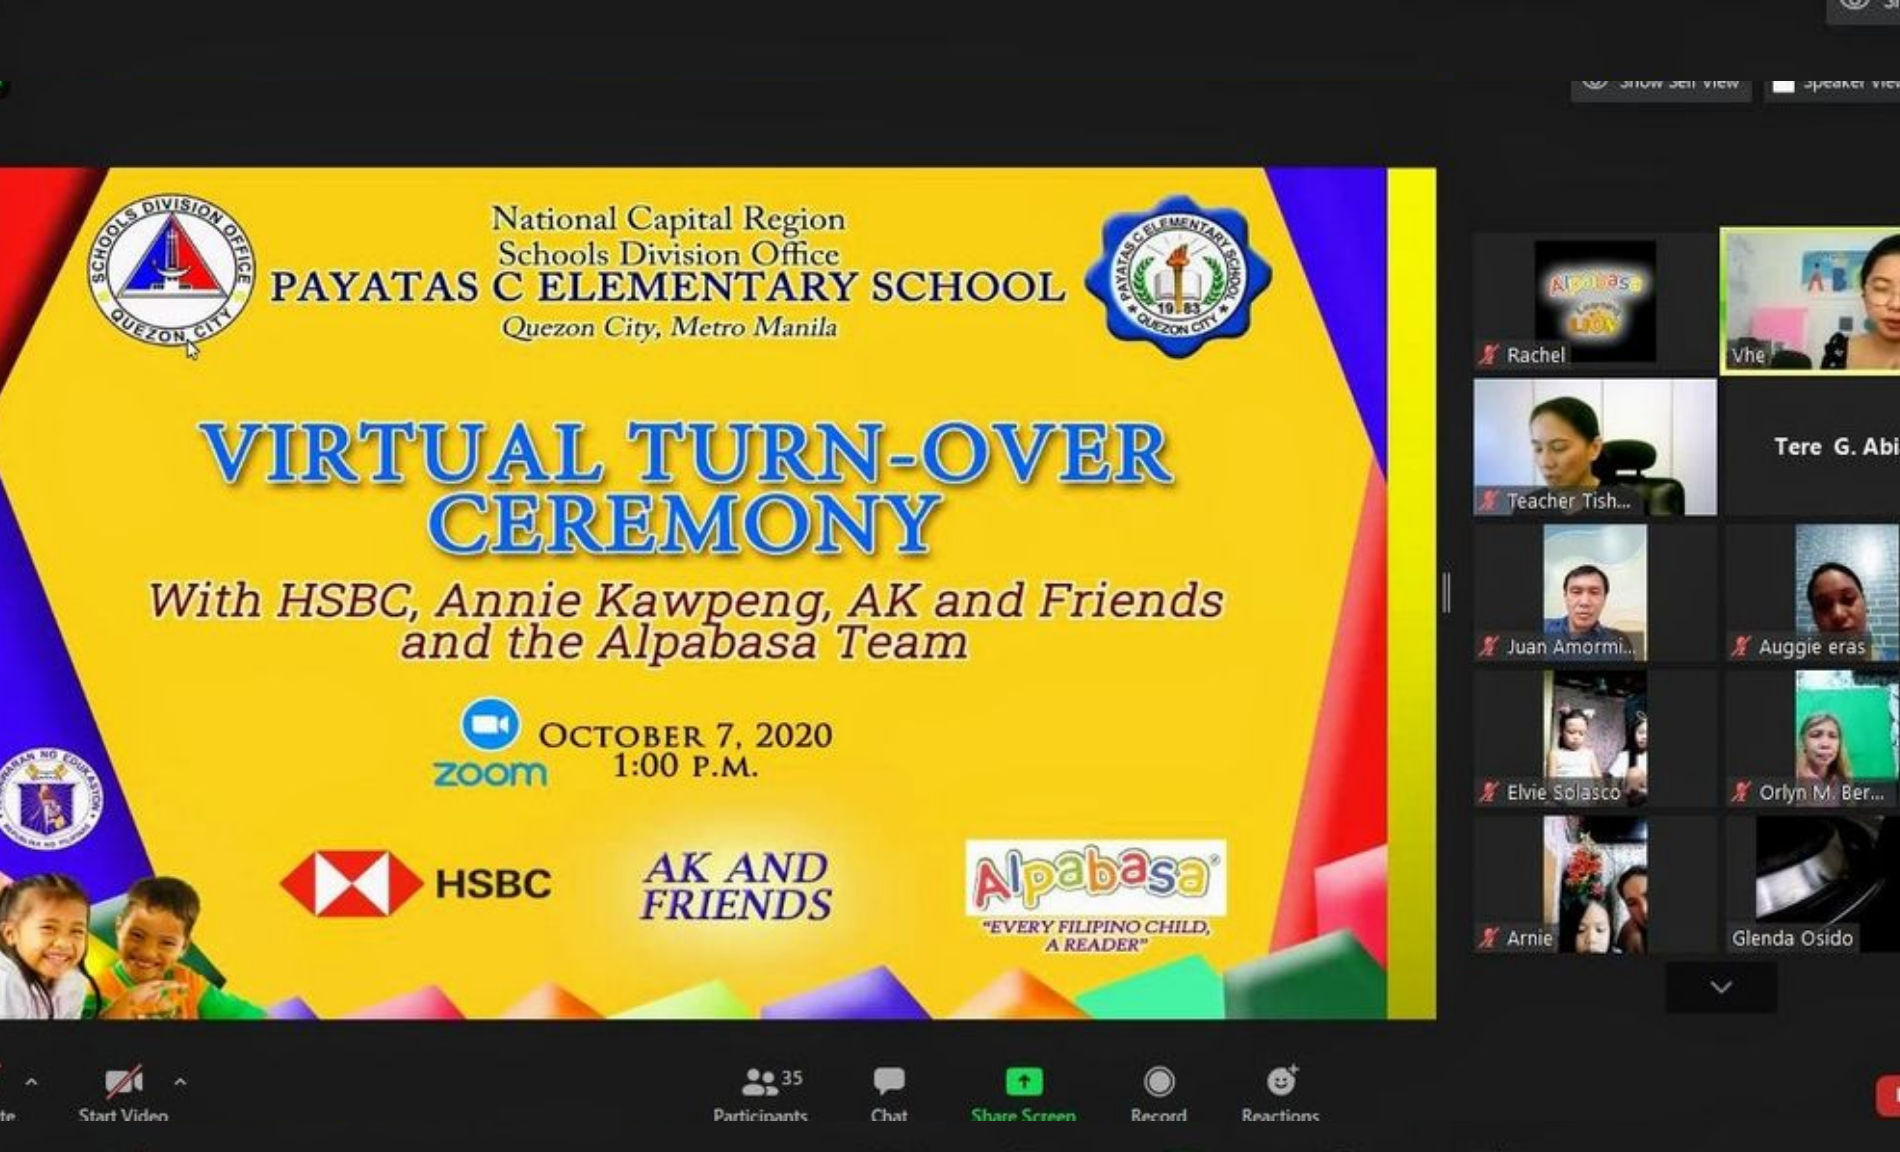Screen dimensions: 1900x1152
Task: Click Teacher Tish's muted microphone icon
Action: [1489, 500]
